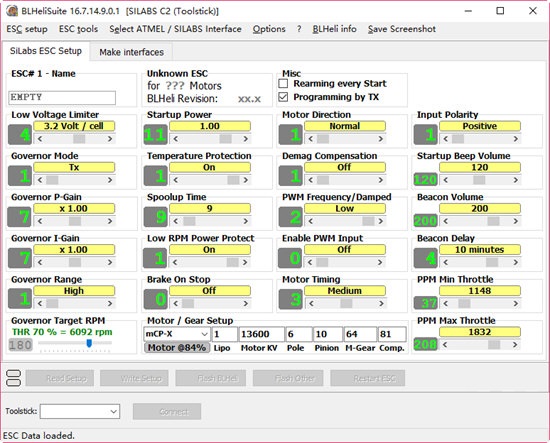Click right arrow on Spoolup Time scrollbar

[x=245, y=221]
